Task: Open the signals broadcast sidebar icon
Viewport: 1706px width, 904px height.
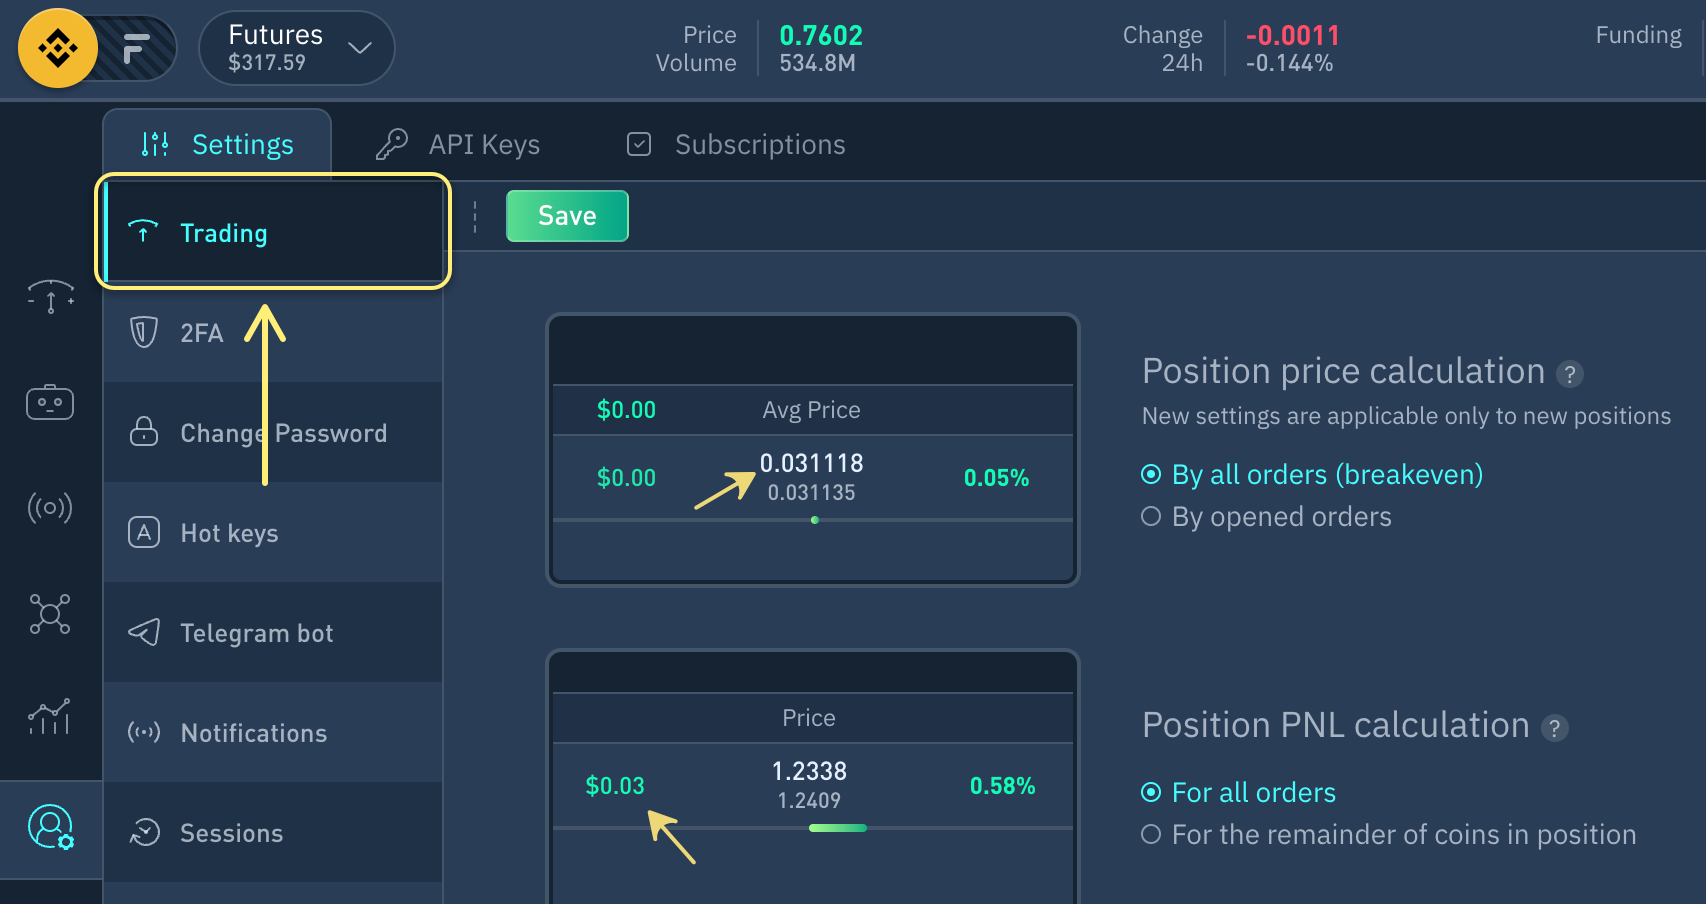Action: tap(50, 508)
